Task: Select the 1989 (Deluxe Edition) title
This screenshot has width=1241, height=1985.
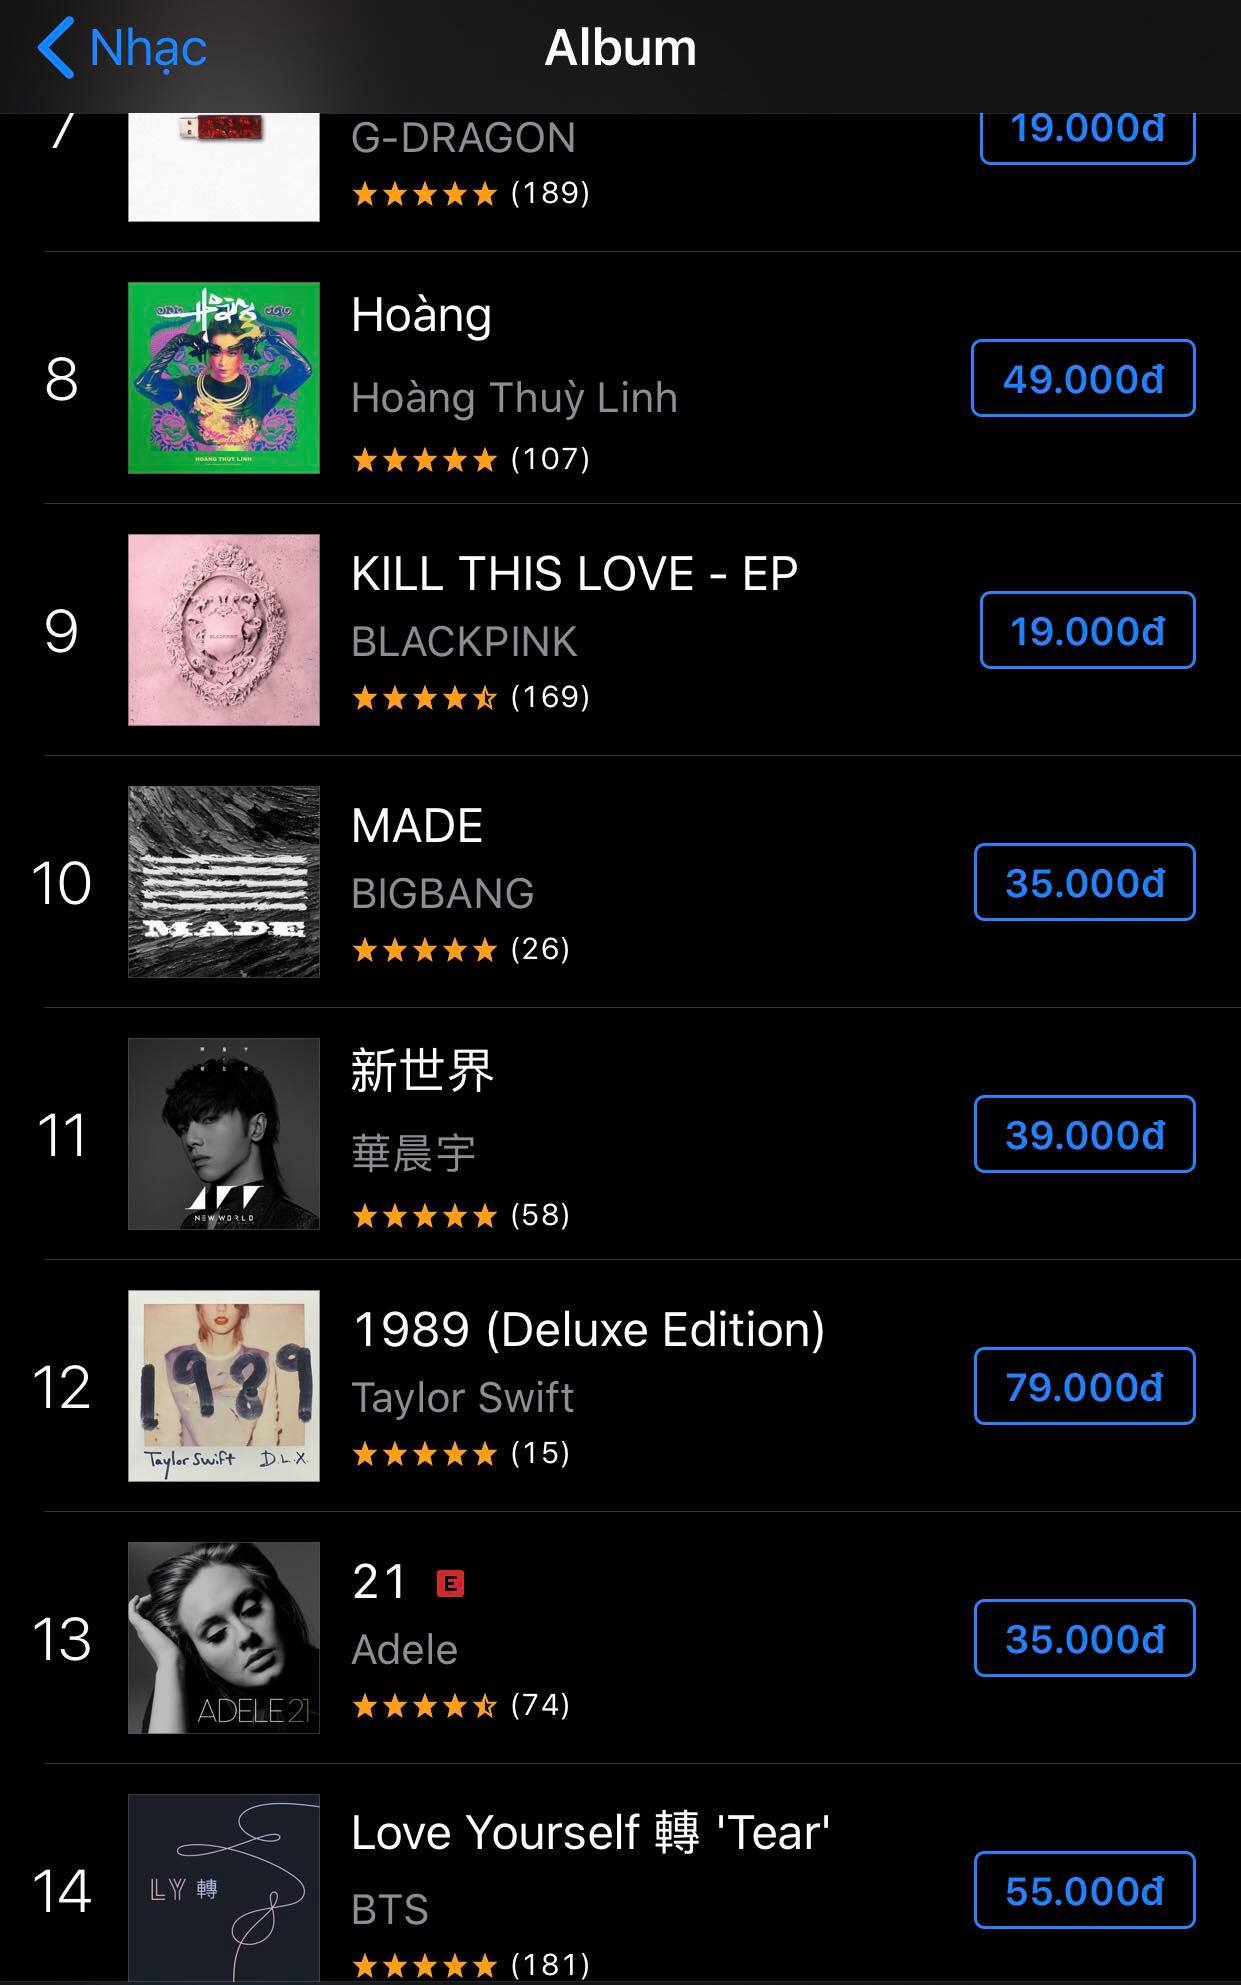Action: tap(588, 1330)
